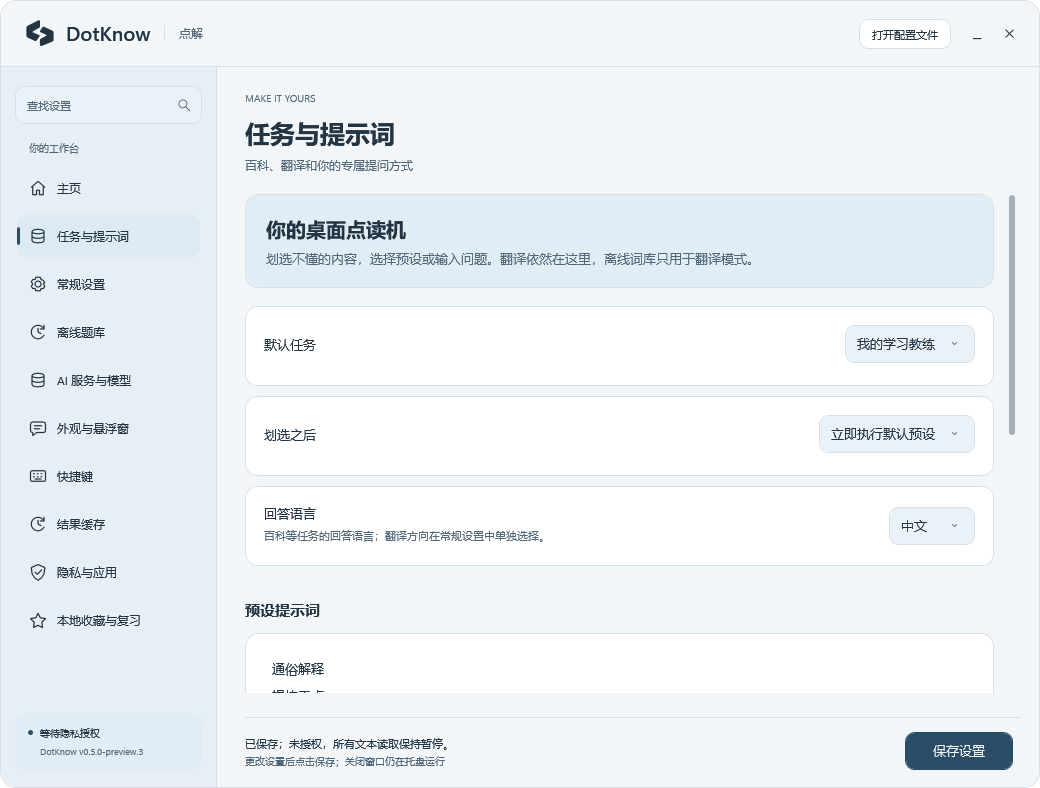1040x788 pixels.
Task: Open 本地收藏与复习 page
Action: 108,620
